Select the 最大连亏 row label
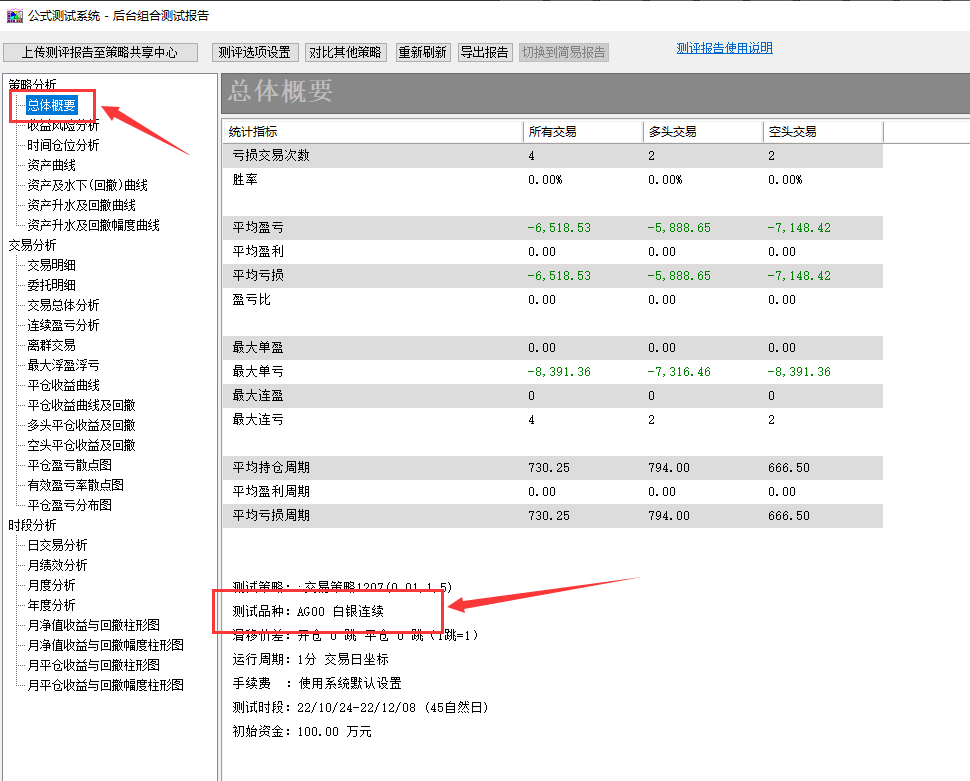 258,420
